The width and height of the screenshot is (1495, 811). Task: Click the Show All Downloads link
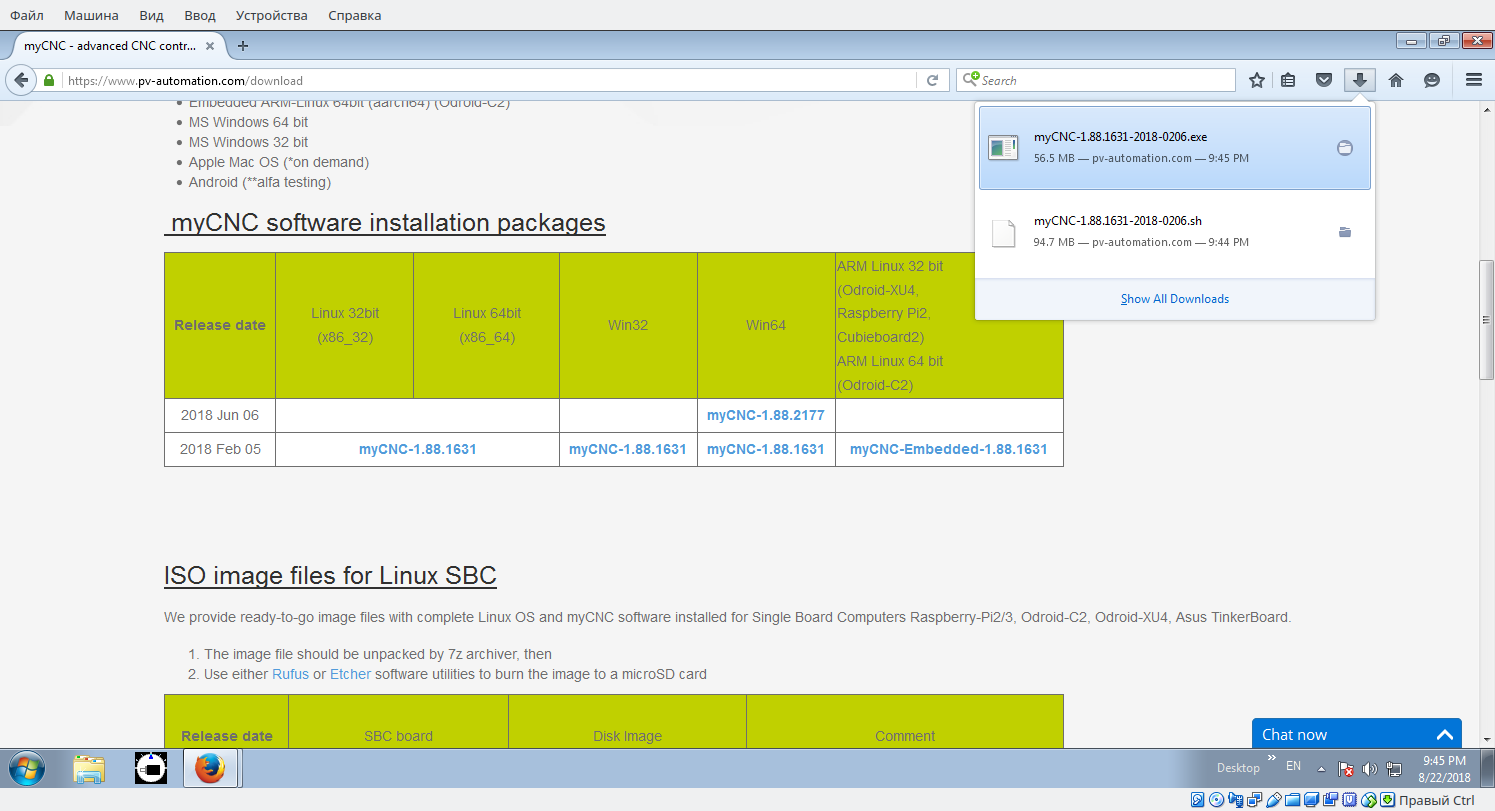click(1174, 299)
